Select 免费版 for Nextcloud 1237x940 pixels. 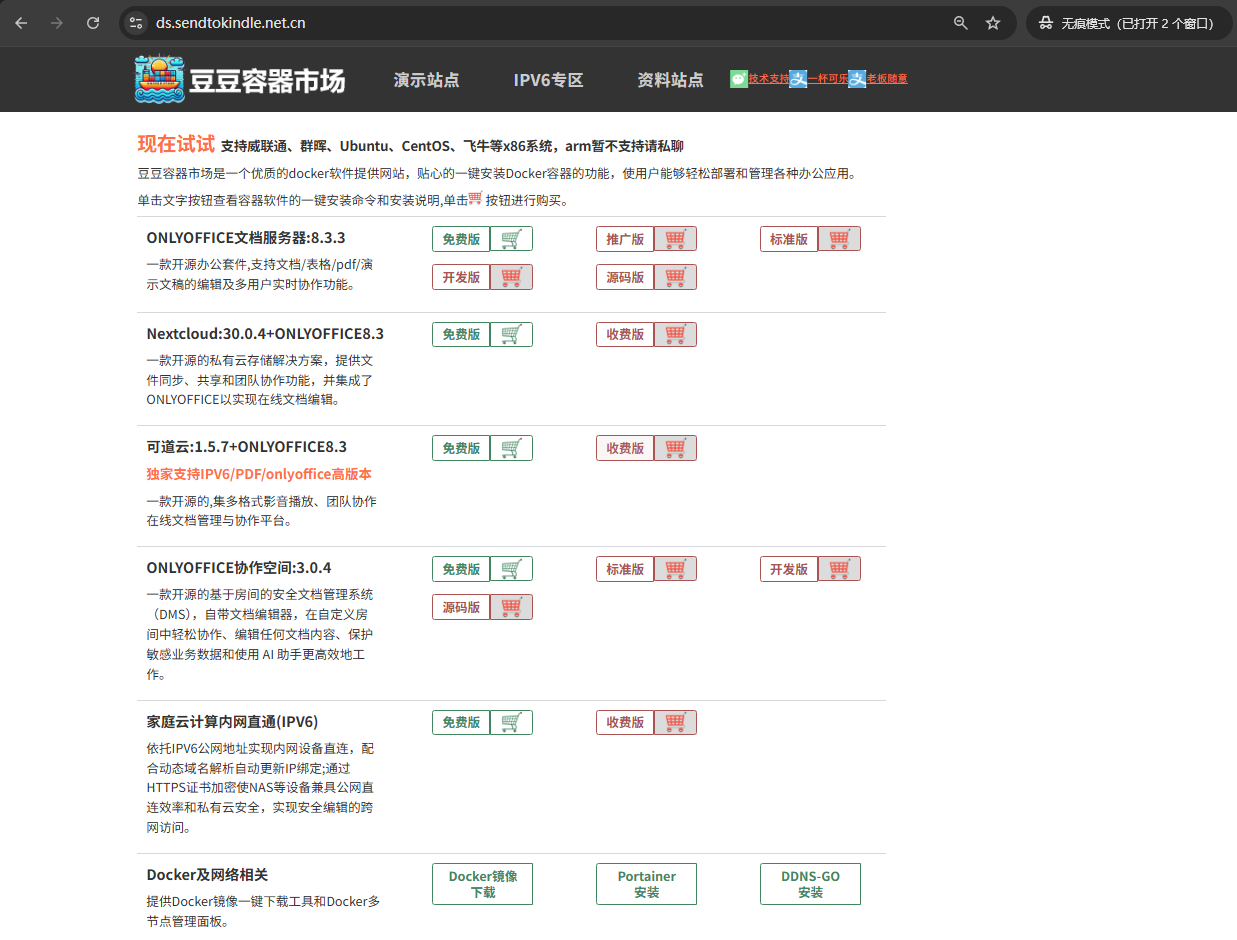click(x=461, y=334)
